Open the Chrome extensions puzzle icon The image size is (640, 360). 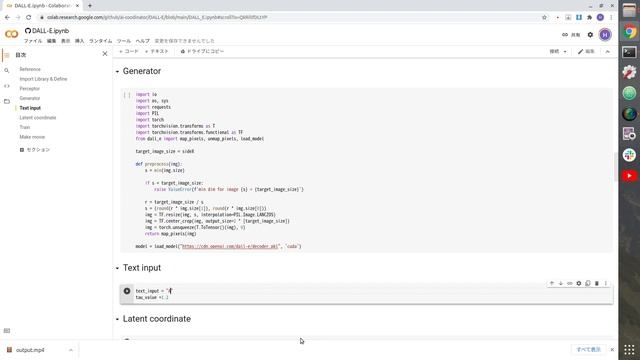click(x=589, y=17)
